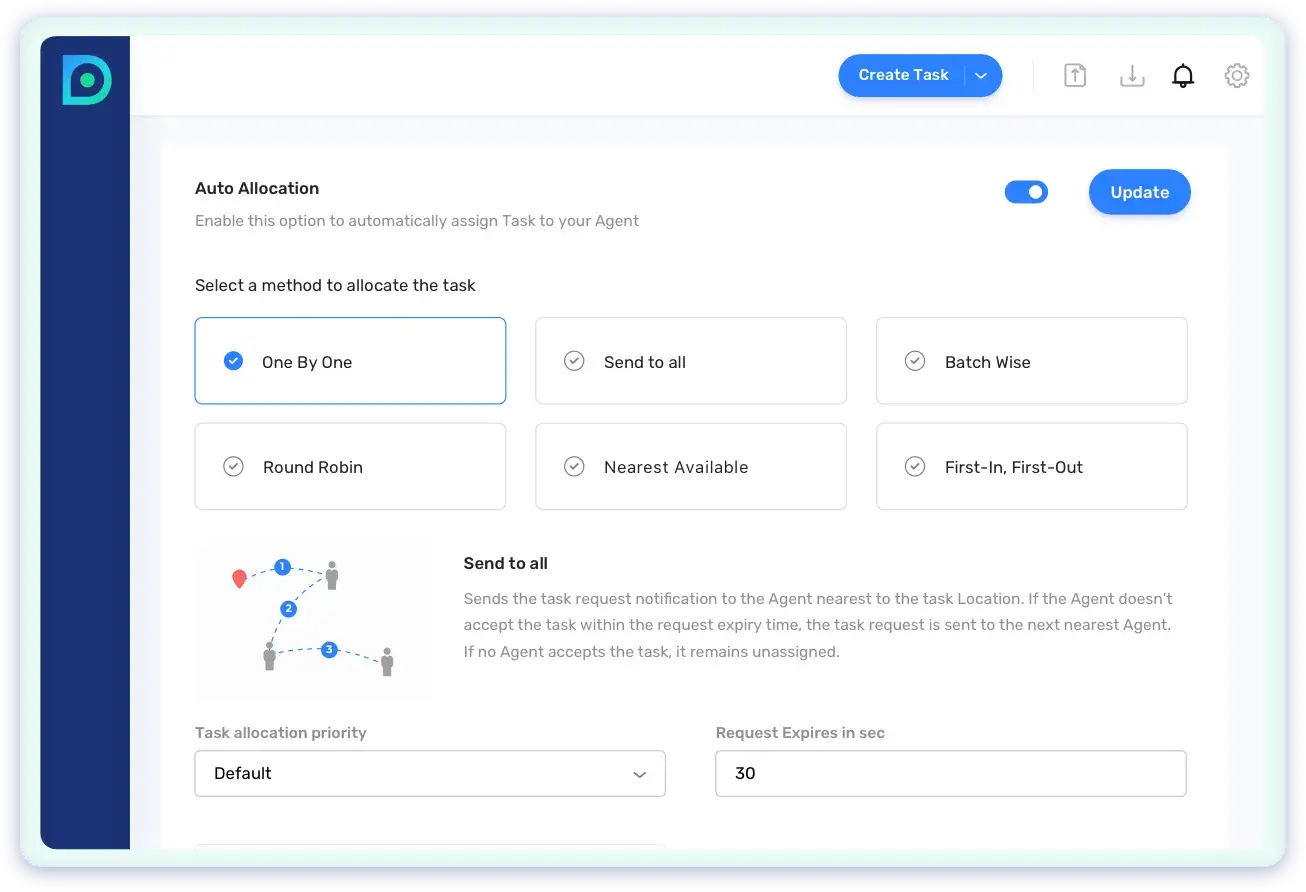The width and height of the screenshot is (1306, 892).
Task: Disable the Auto Allocation toggle
Action: 1026,192
